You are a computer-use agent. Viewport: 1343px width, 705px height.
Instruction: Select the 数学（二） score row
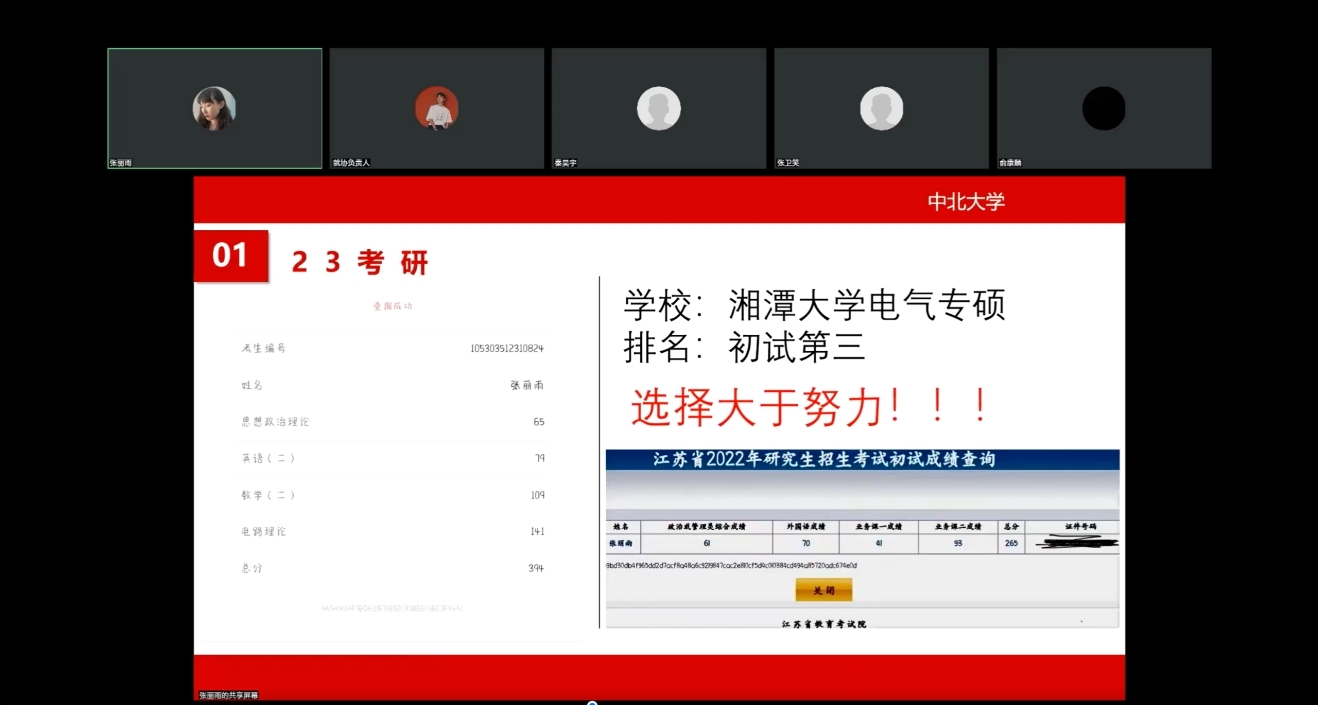point(392,495)
